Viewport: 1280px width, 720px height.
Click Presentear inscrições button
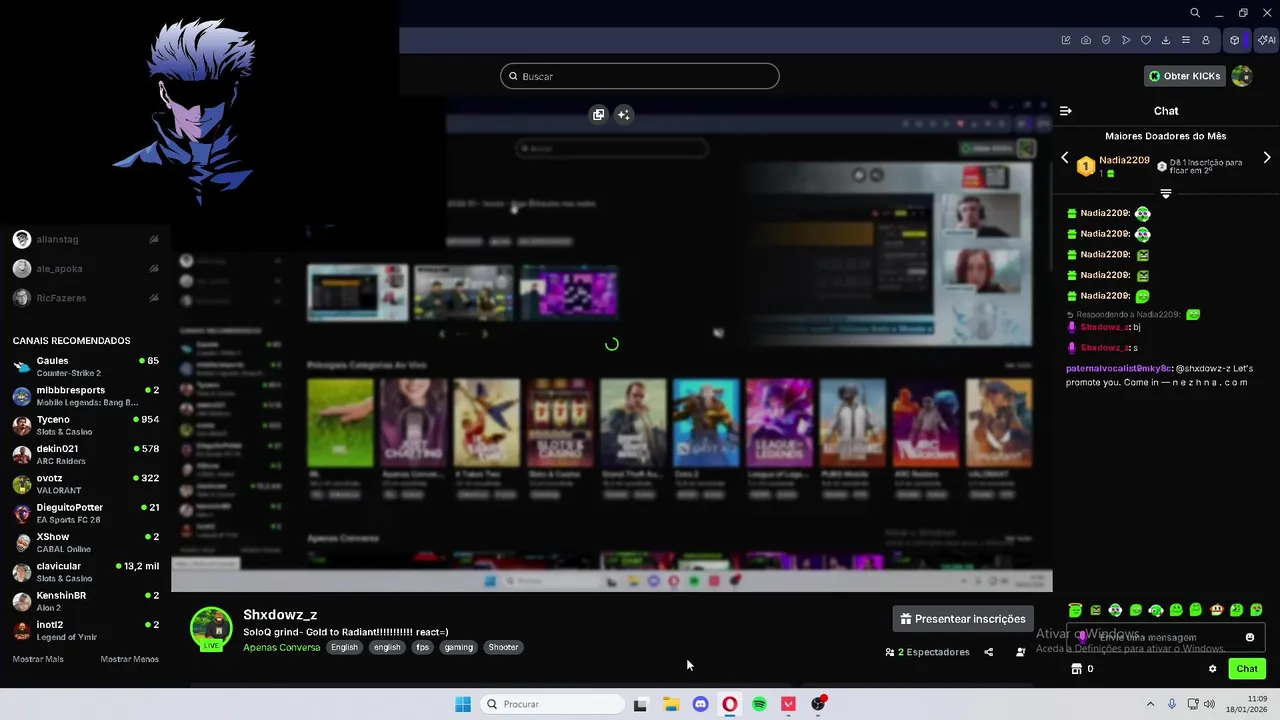963,619
